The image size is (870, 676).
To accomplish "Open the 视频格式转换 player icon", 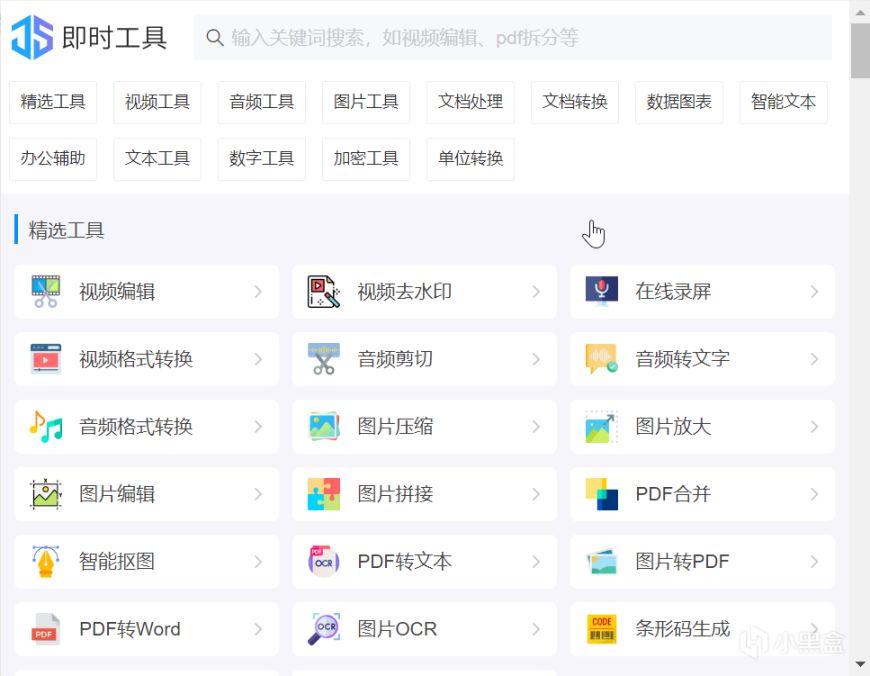I will 46,359.
